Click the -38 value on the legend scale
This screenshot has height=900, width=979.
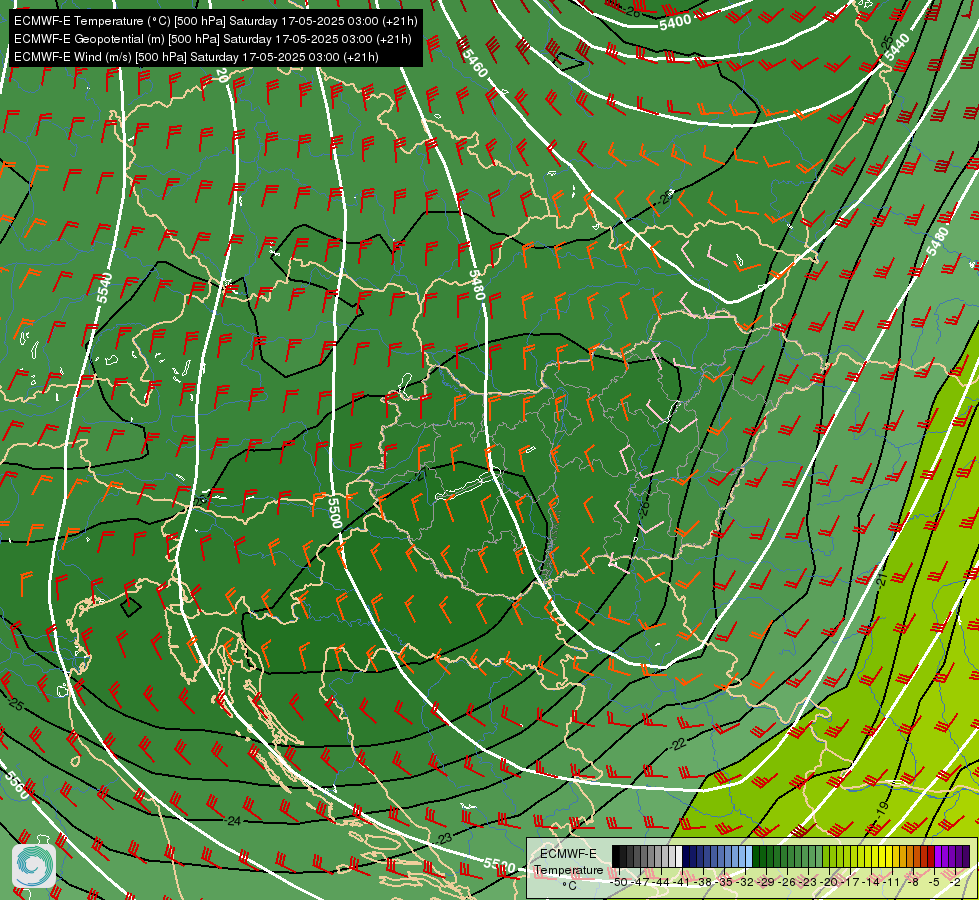702,883
